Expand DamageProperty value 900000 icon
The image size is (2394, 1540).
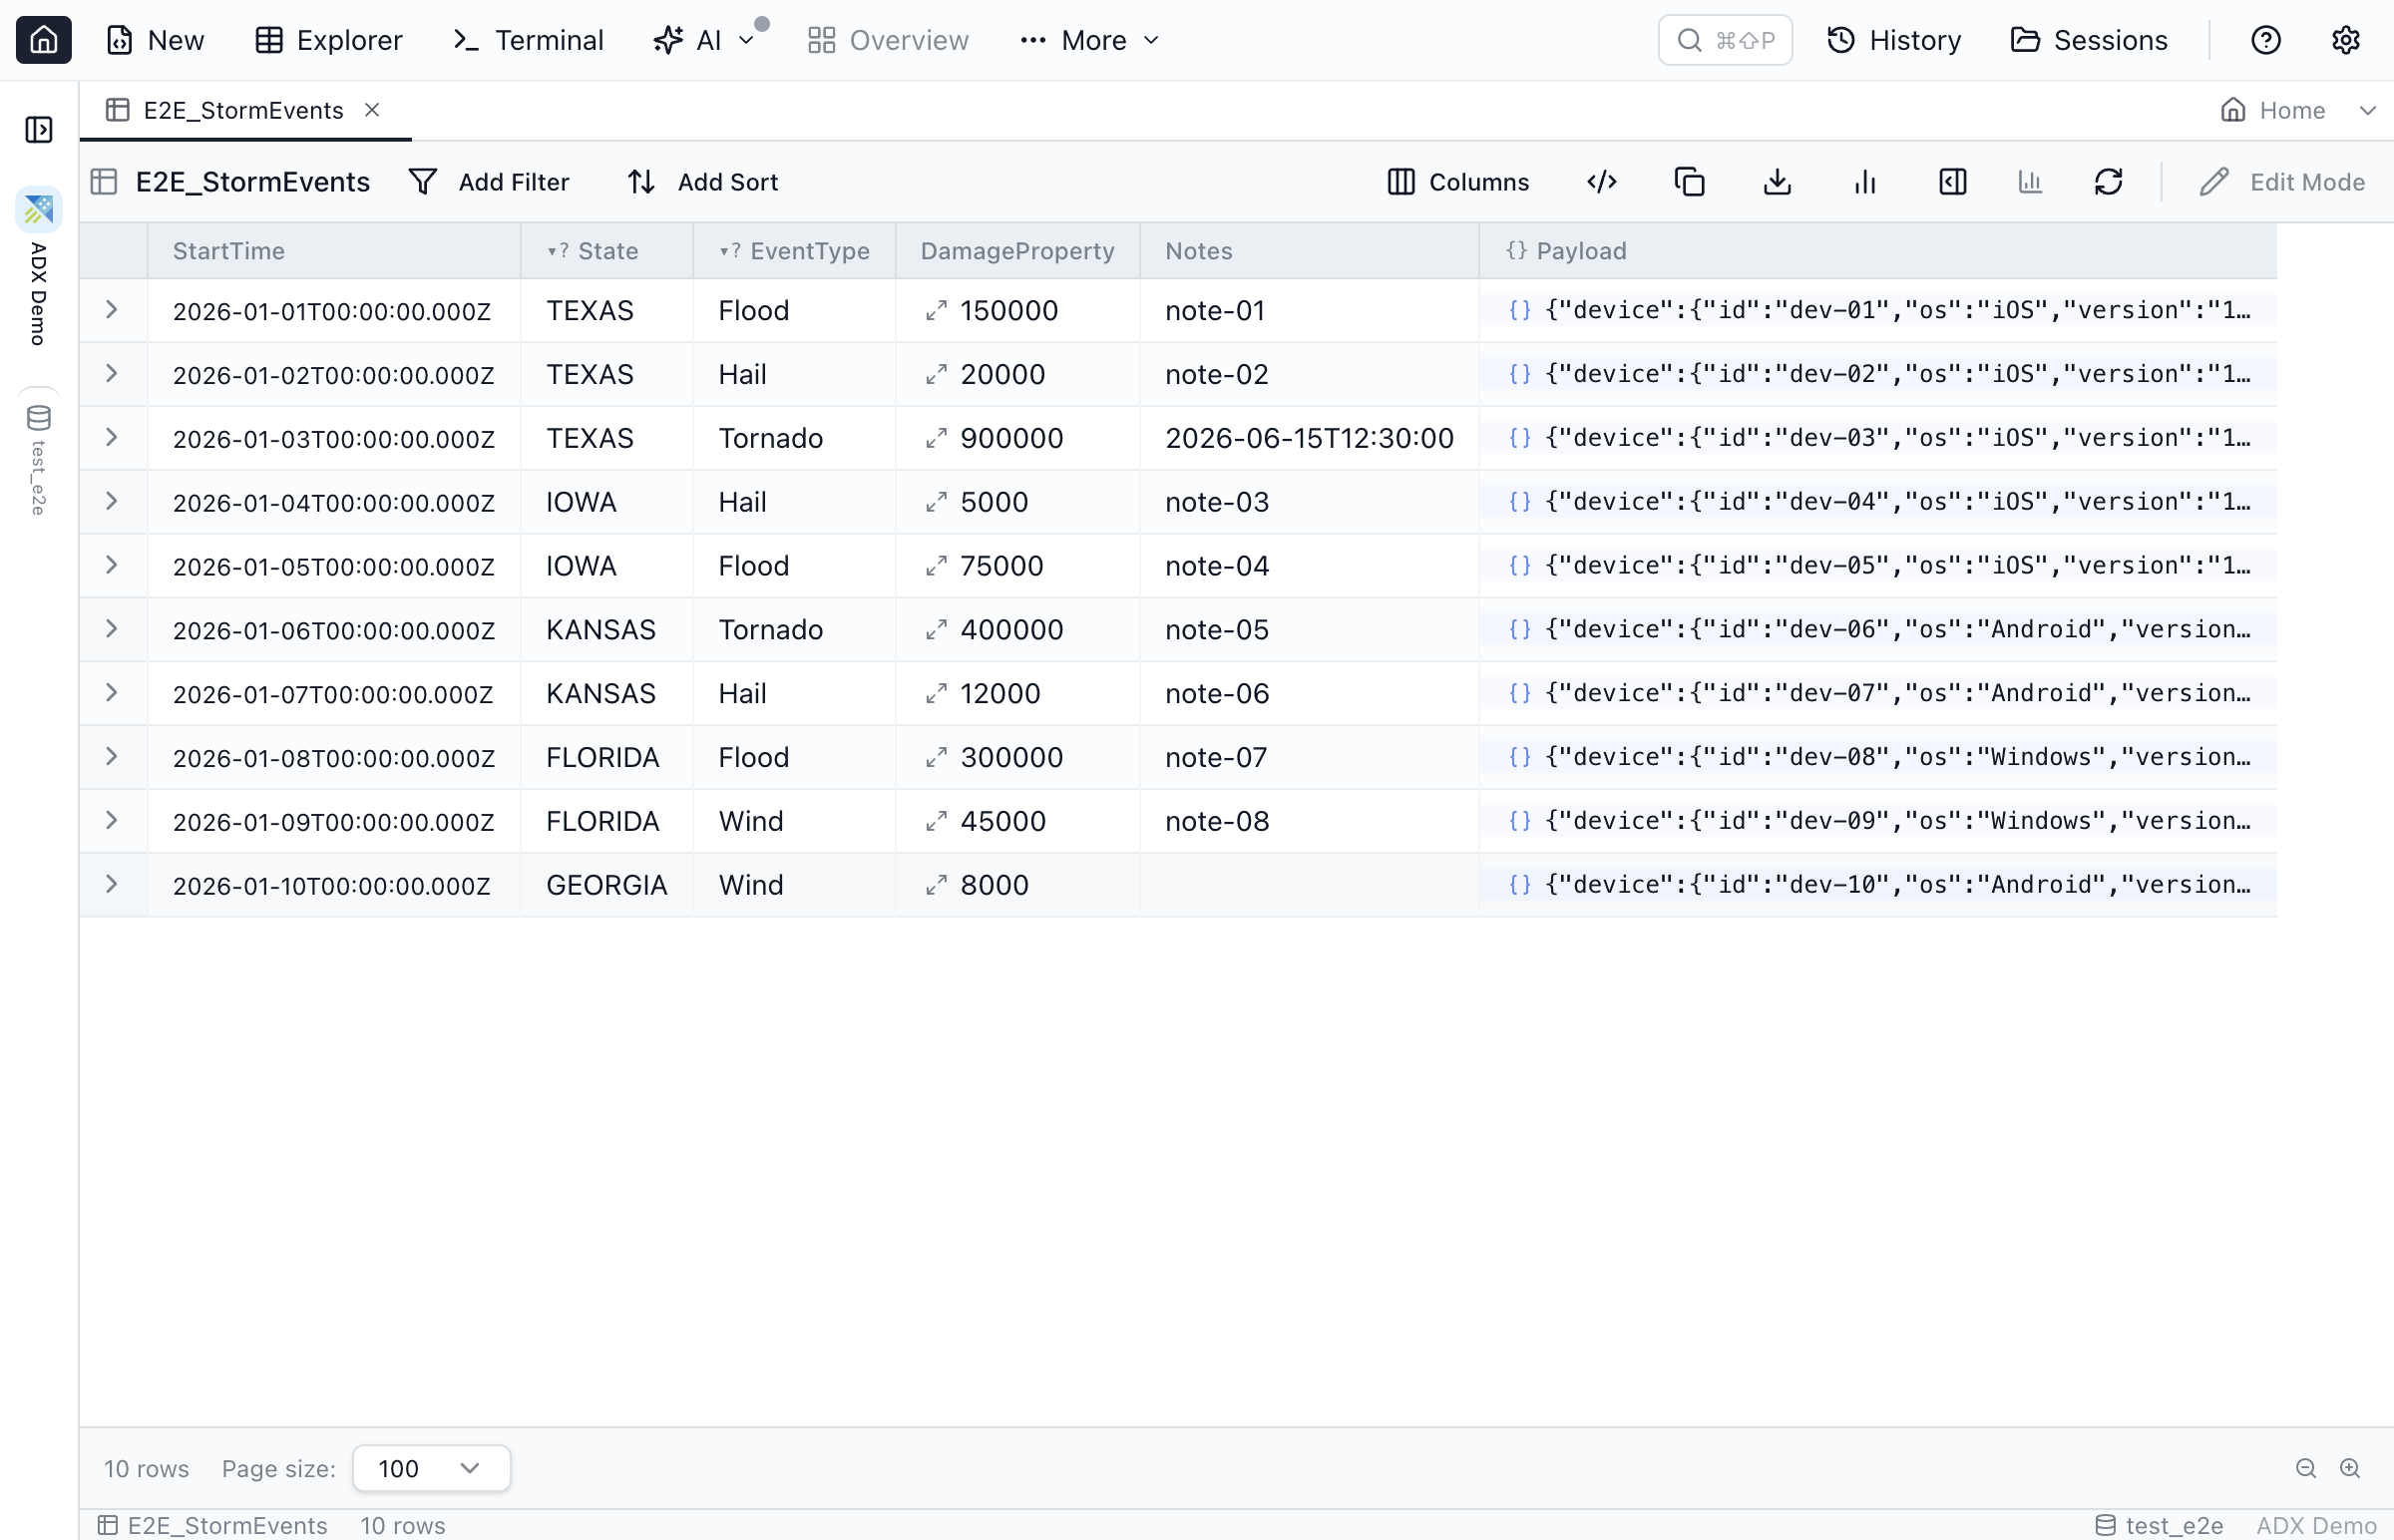[936, 439]
